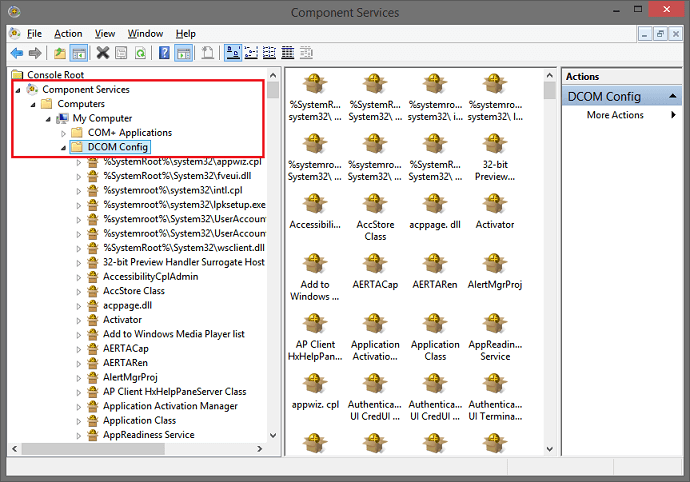
Task: Collapse the My Computer node
Action: click(x=48, y=119)
